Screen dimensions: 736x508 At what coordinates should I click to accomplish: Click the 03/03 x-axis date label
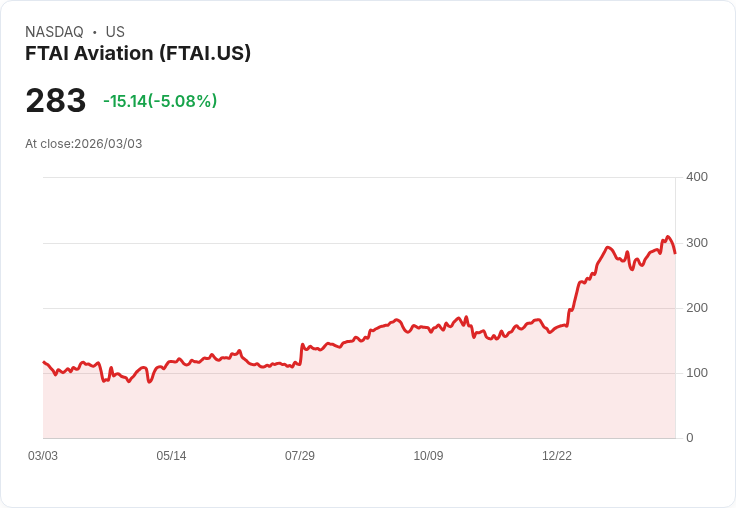[43, 456]
